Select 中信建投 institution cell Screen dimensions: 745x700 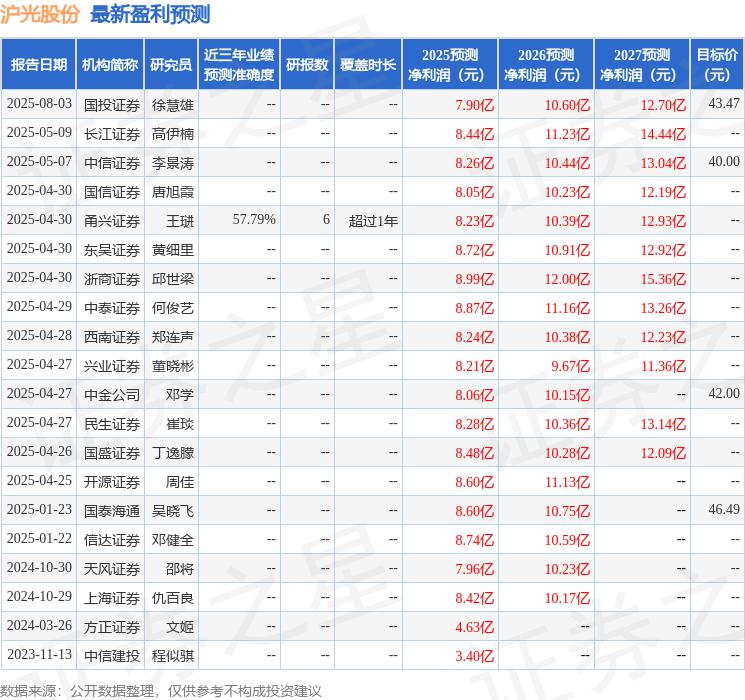[x=112, y=656]
